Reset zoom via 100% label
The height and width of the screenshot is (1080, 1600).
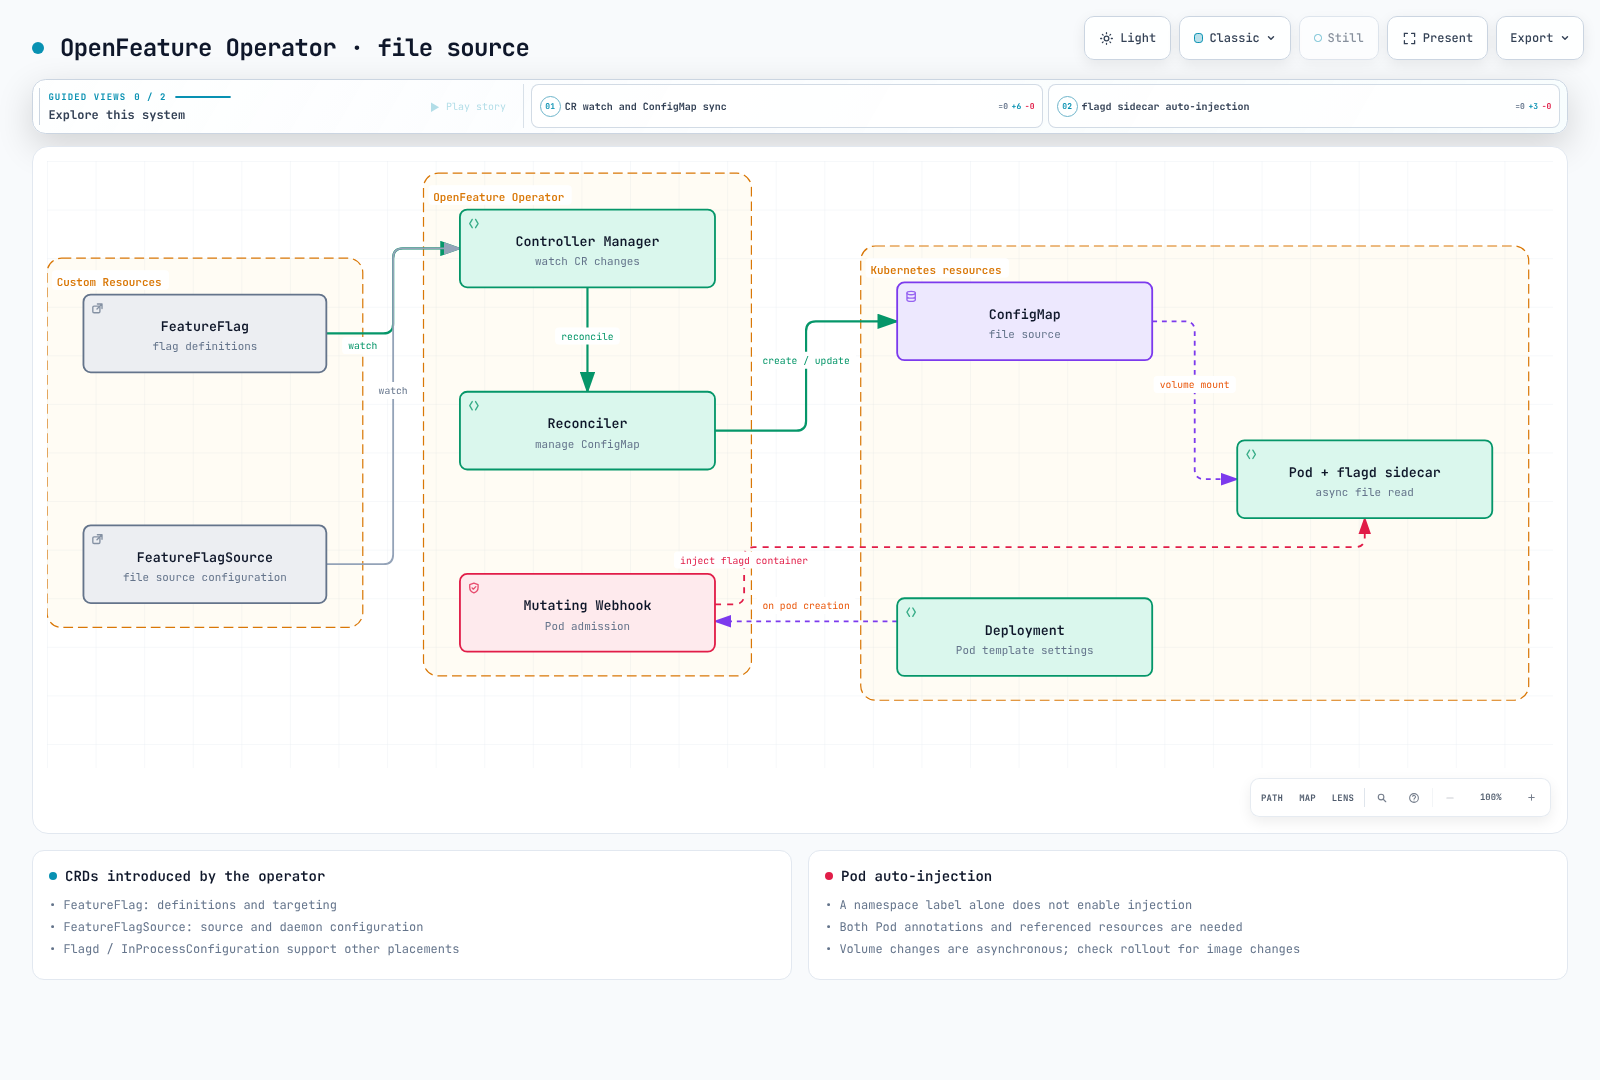click(1491, 798)
